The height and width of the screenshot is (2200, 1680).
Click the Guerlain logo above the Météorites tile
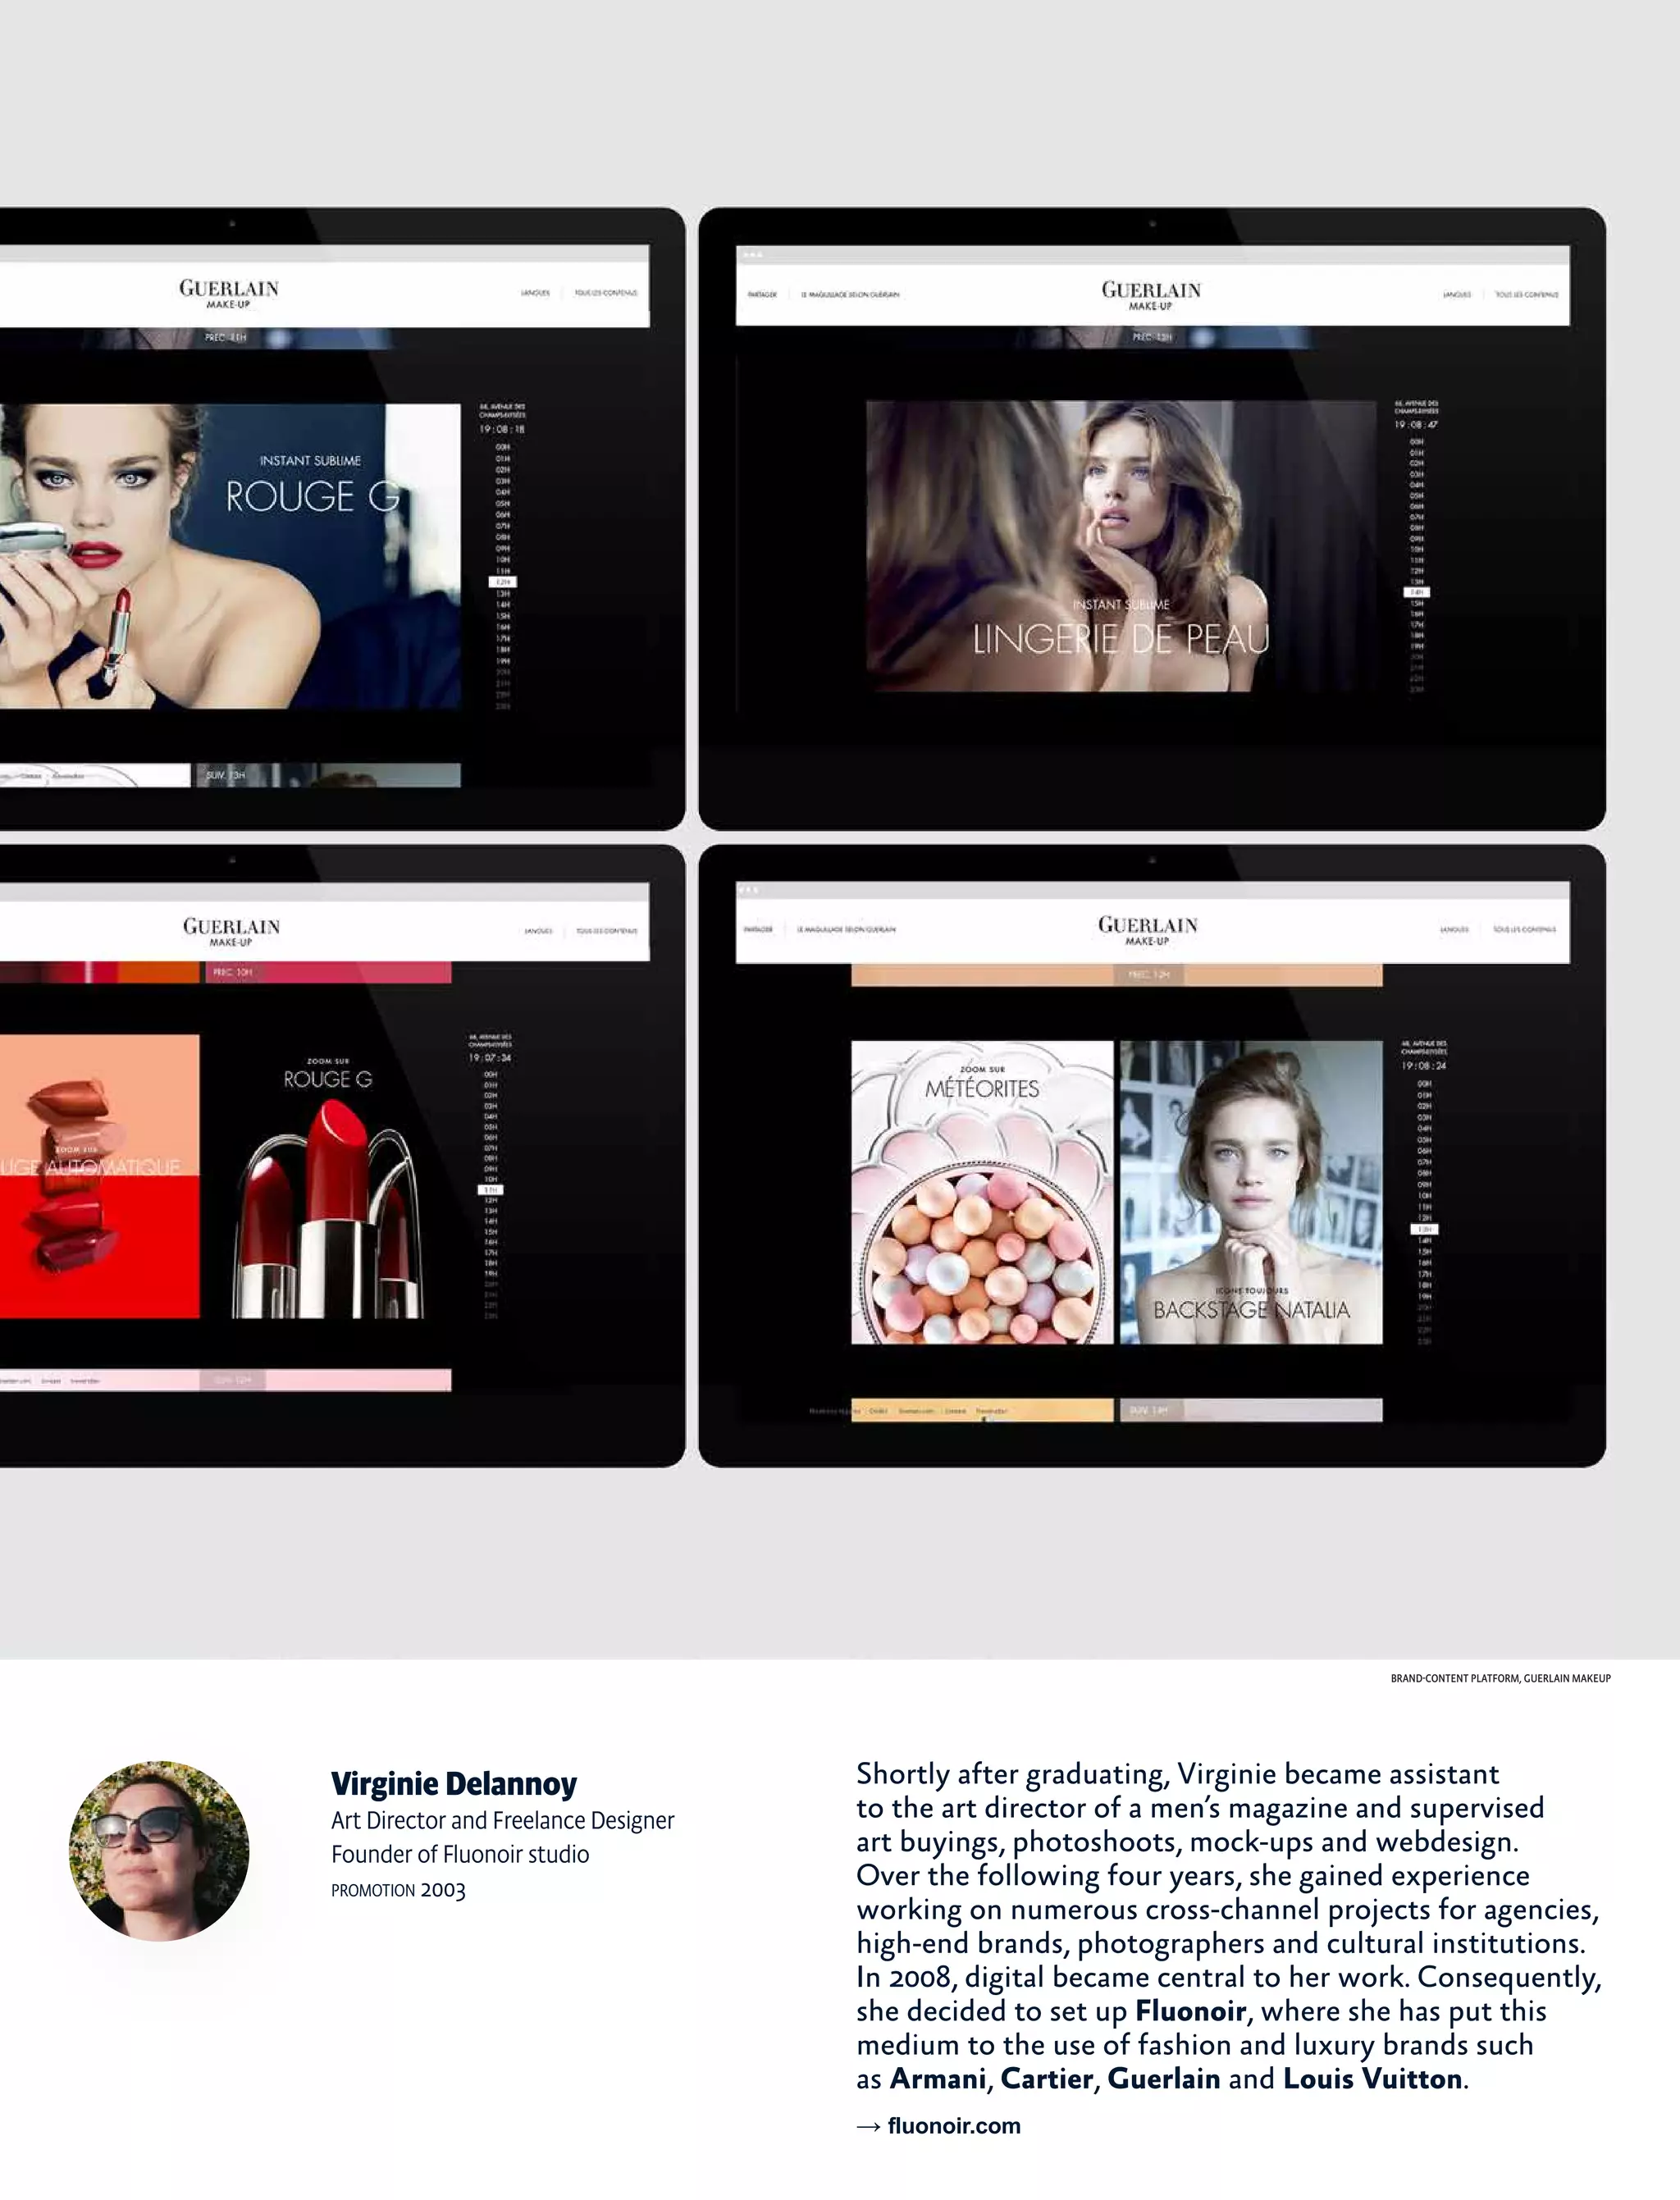click(x=1147, y=930)
